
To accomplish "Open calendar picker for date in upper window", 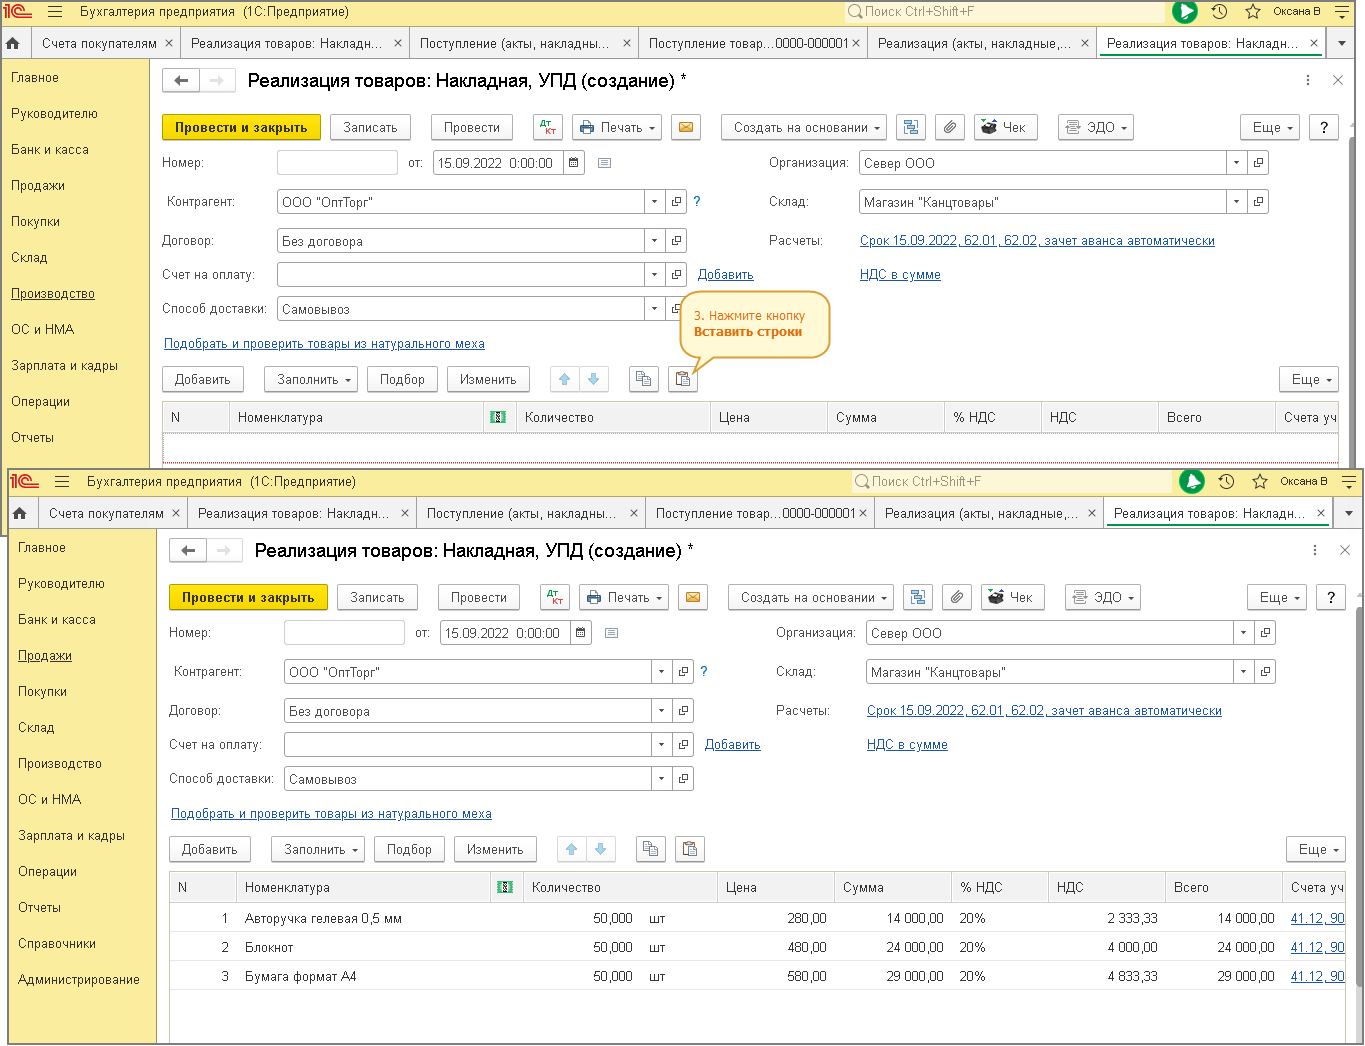I will 574,163.
